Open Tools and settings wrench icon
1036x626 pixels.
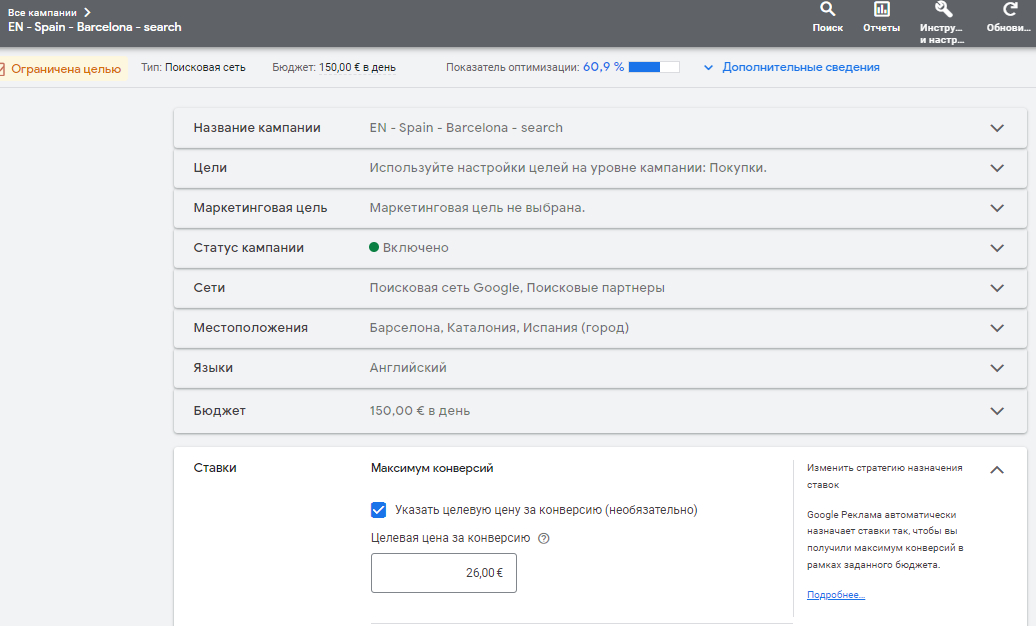tap(941, 10)
